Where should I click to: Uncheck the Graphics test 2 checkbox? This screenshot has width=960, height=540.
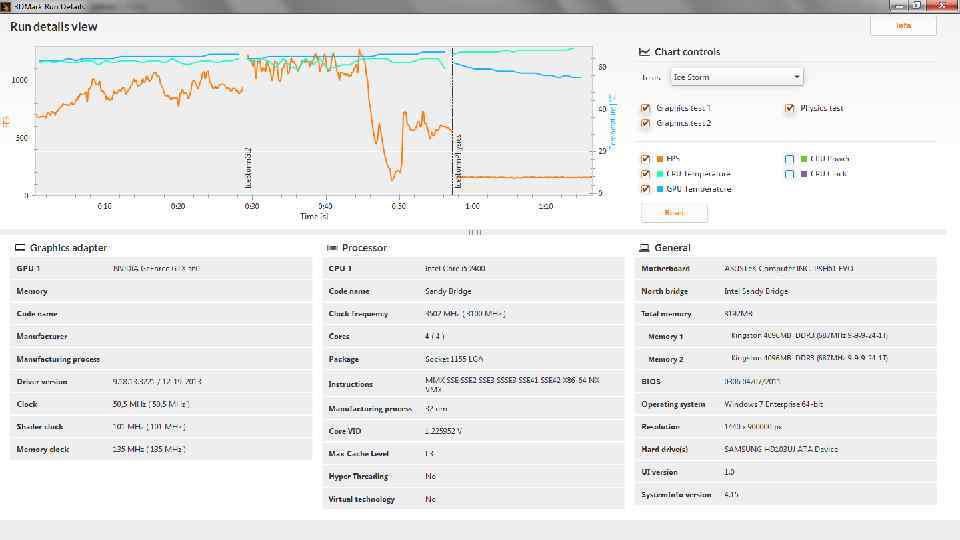pos(646,123)
